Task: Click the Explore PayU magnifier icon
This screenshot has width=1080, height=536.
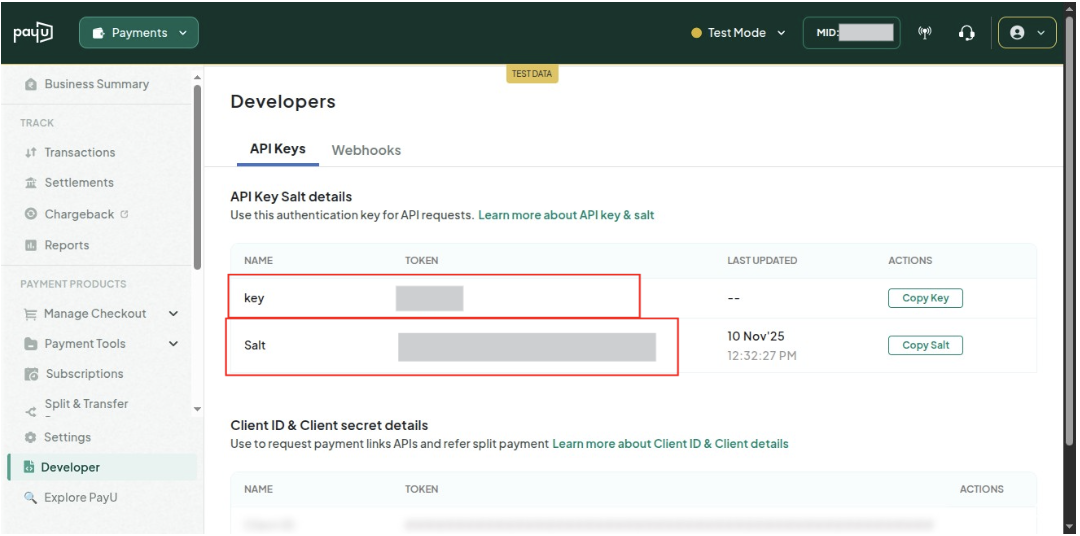Action: [x=30, y=497]
